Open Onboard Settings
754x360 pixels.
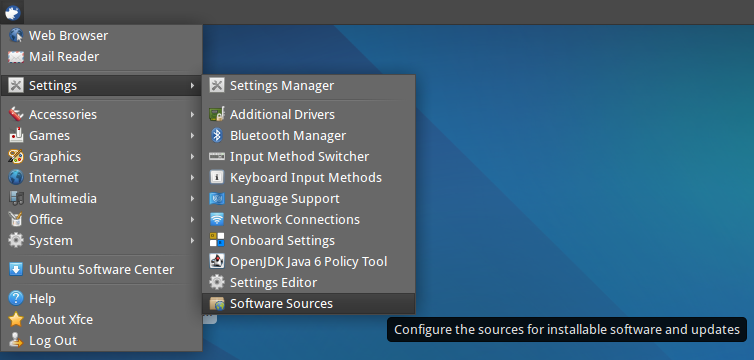(x=308, y=240)
